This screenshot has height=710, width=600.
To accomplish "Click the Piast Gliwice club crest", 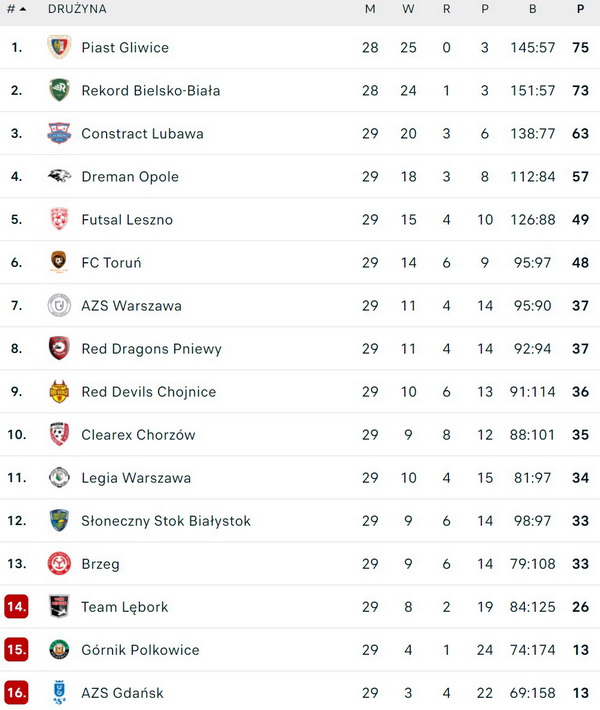I will click(59, 47).
